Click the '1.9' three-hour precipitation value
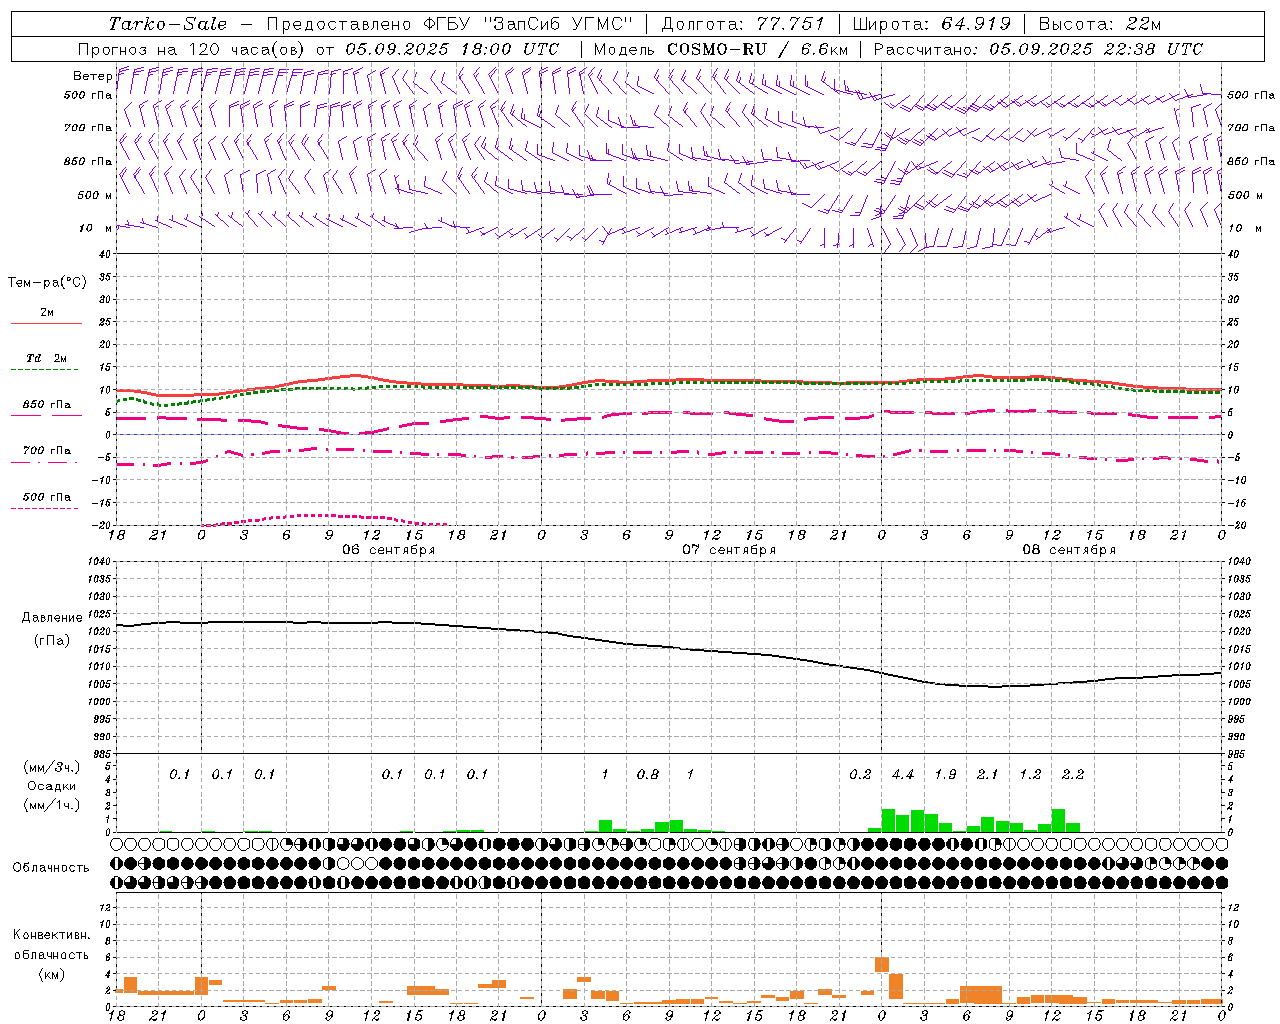This screenshot has height=1024, width=1280. pos(945,775)
